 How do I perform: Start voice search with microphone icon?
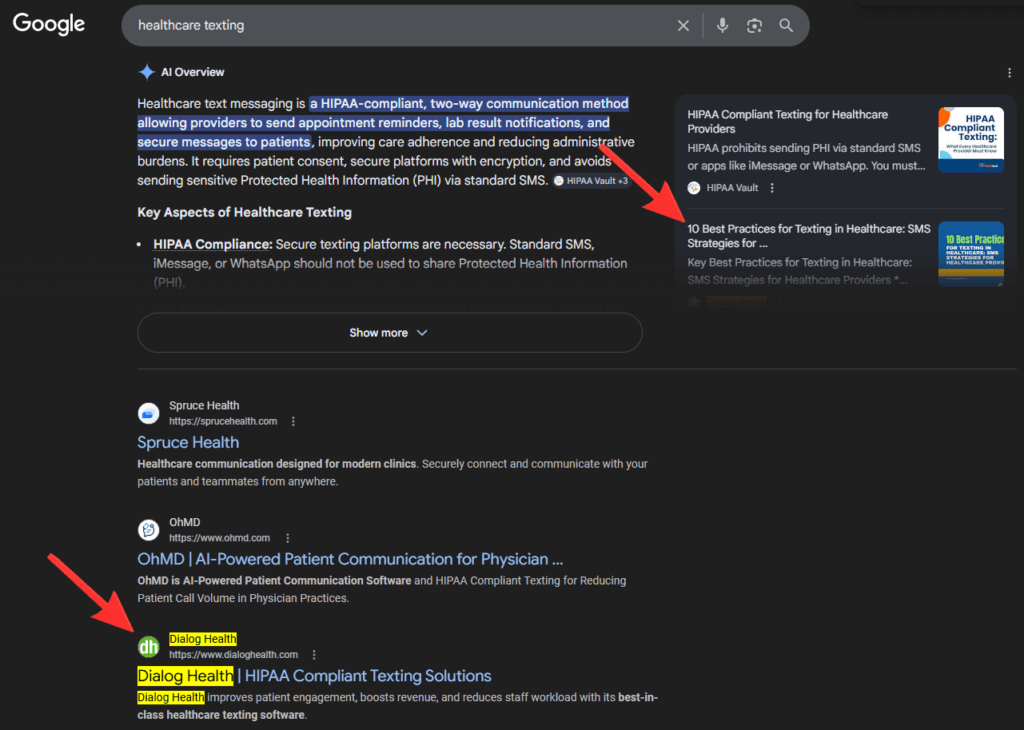tap(722, 26)
